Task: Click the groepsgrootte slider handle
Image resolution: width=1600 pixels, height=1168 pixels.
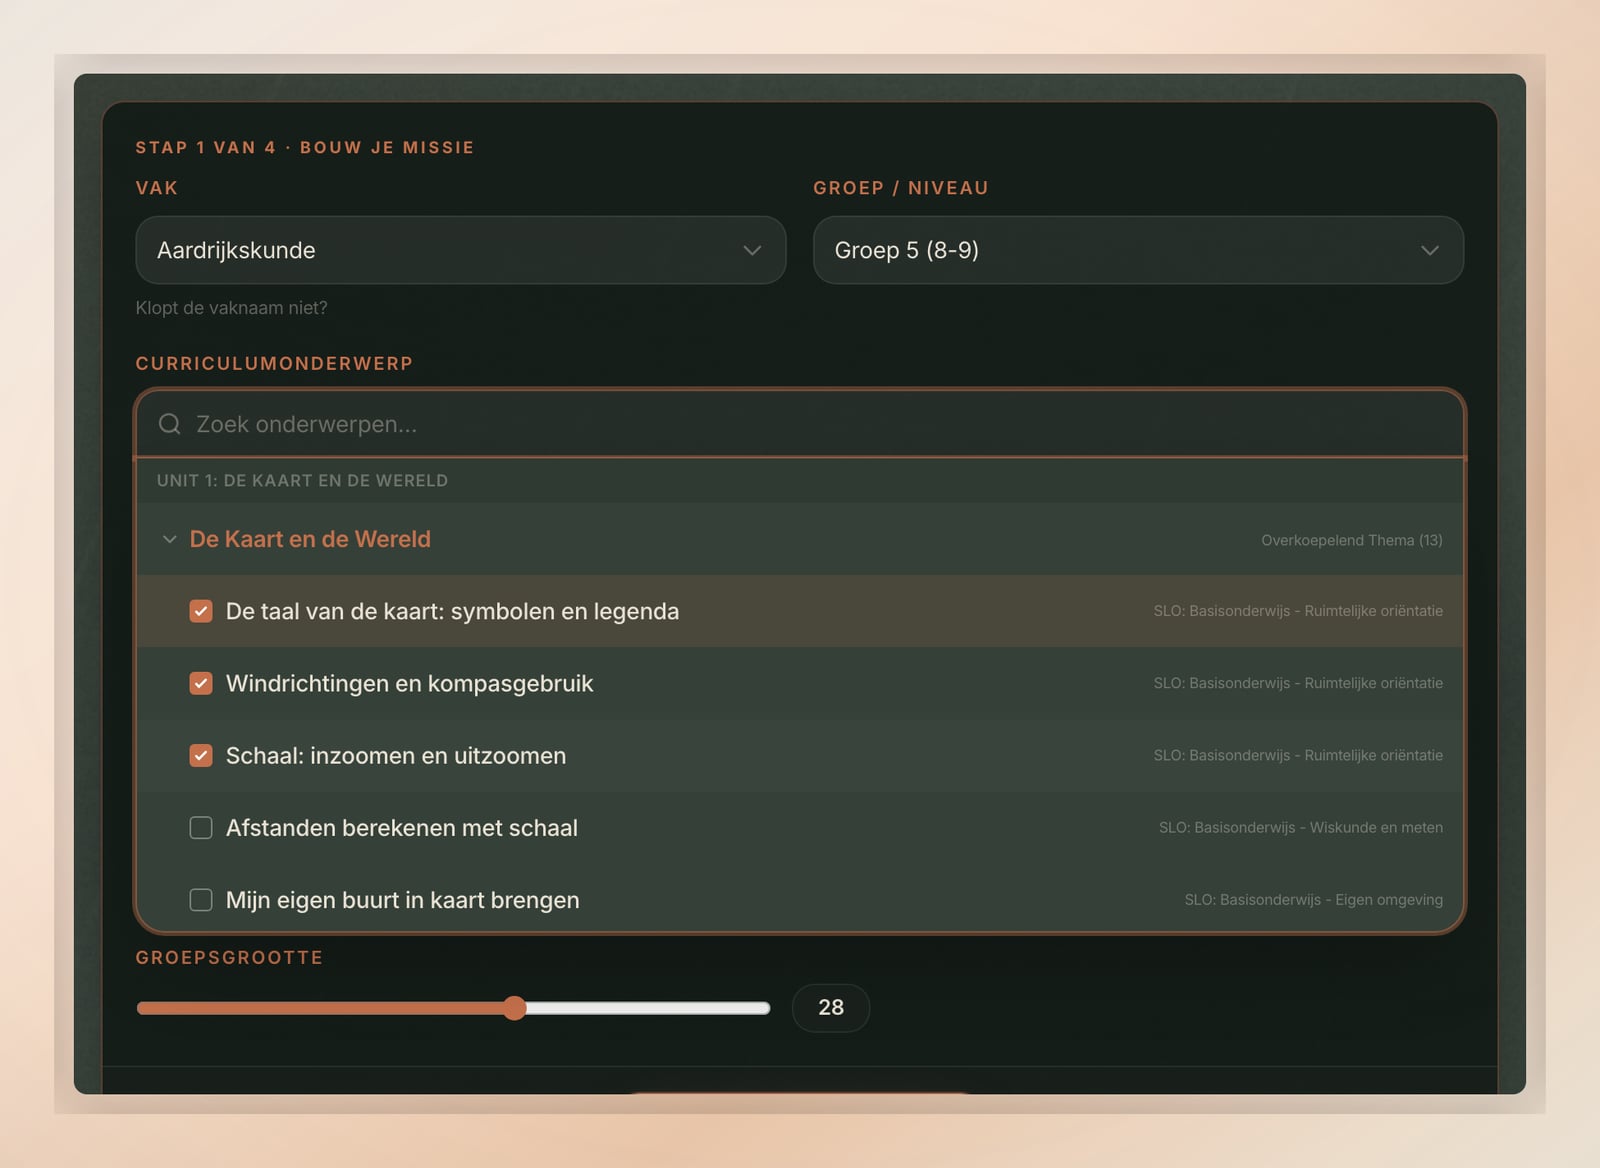Action: click(x=514, y=1008)
